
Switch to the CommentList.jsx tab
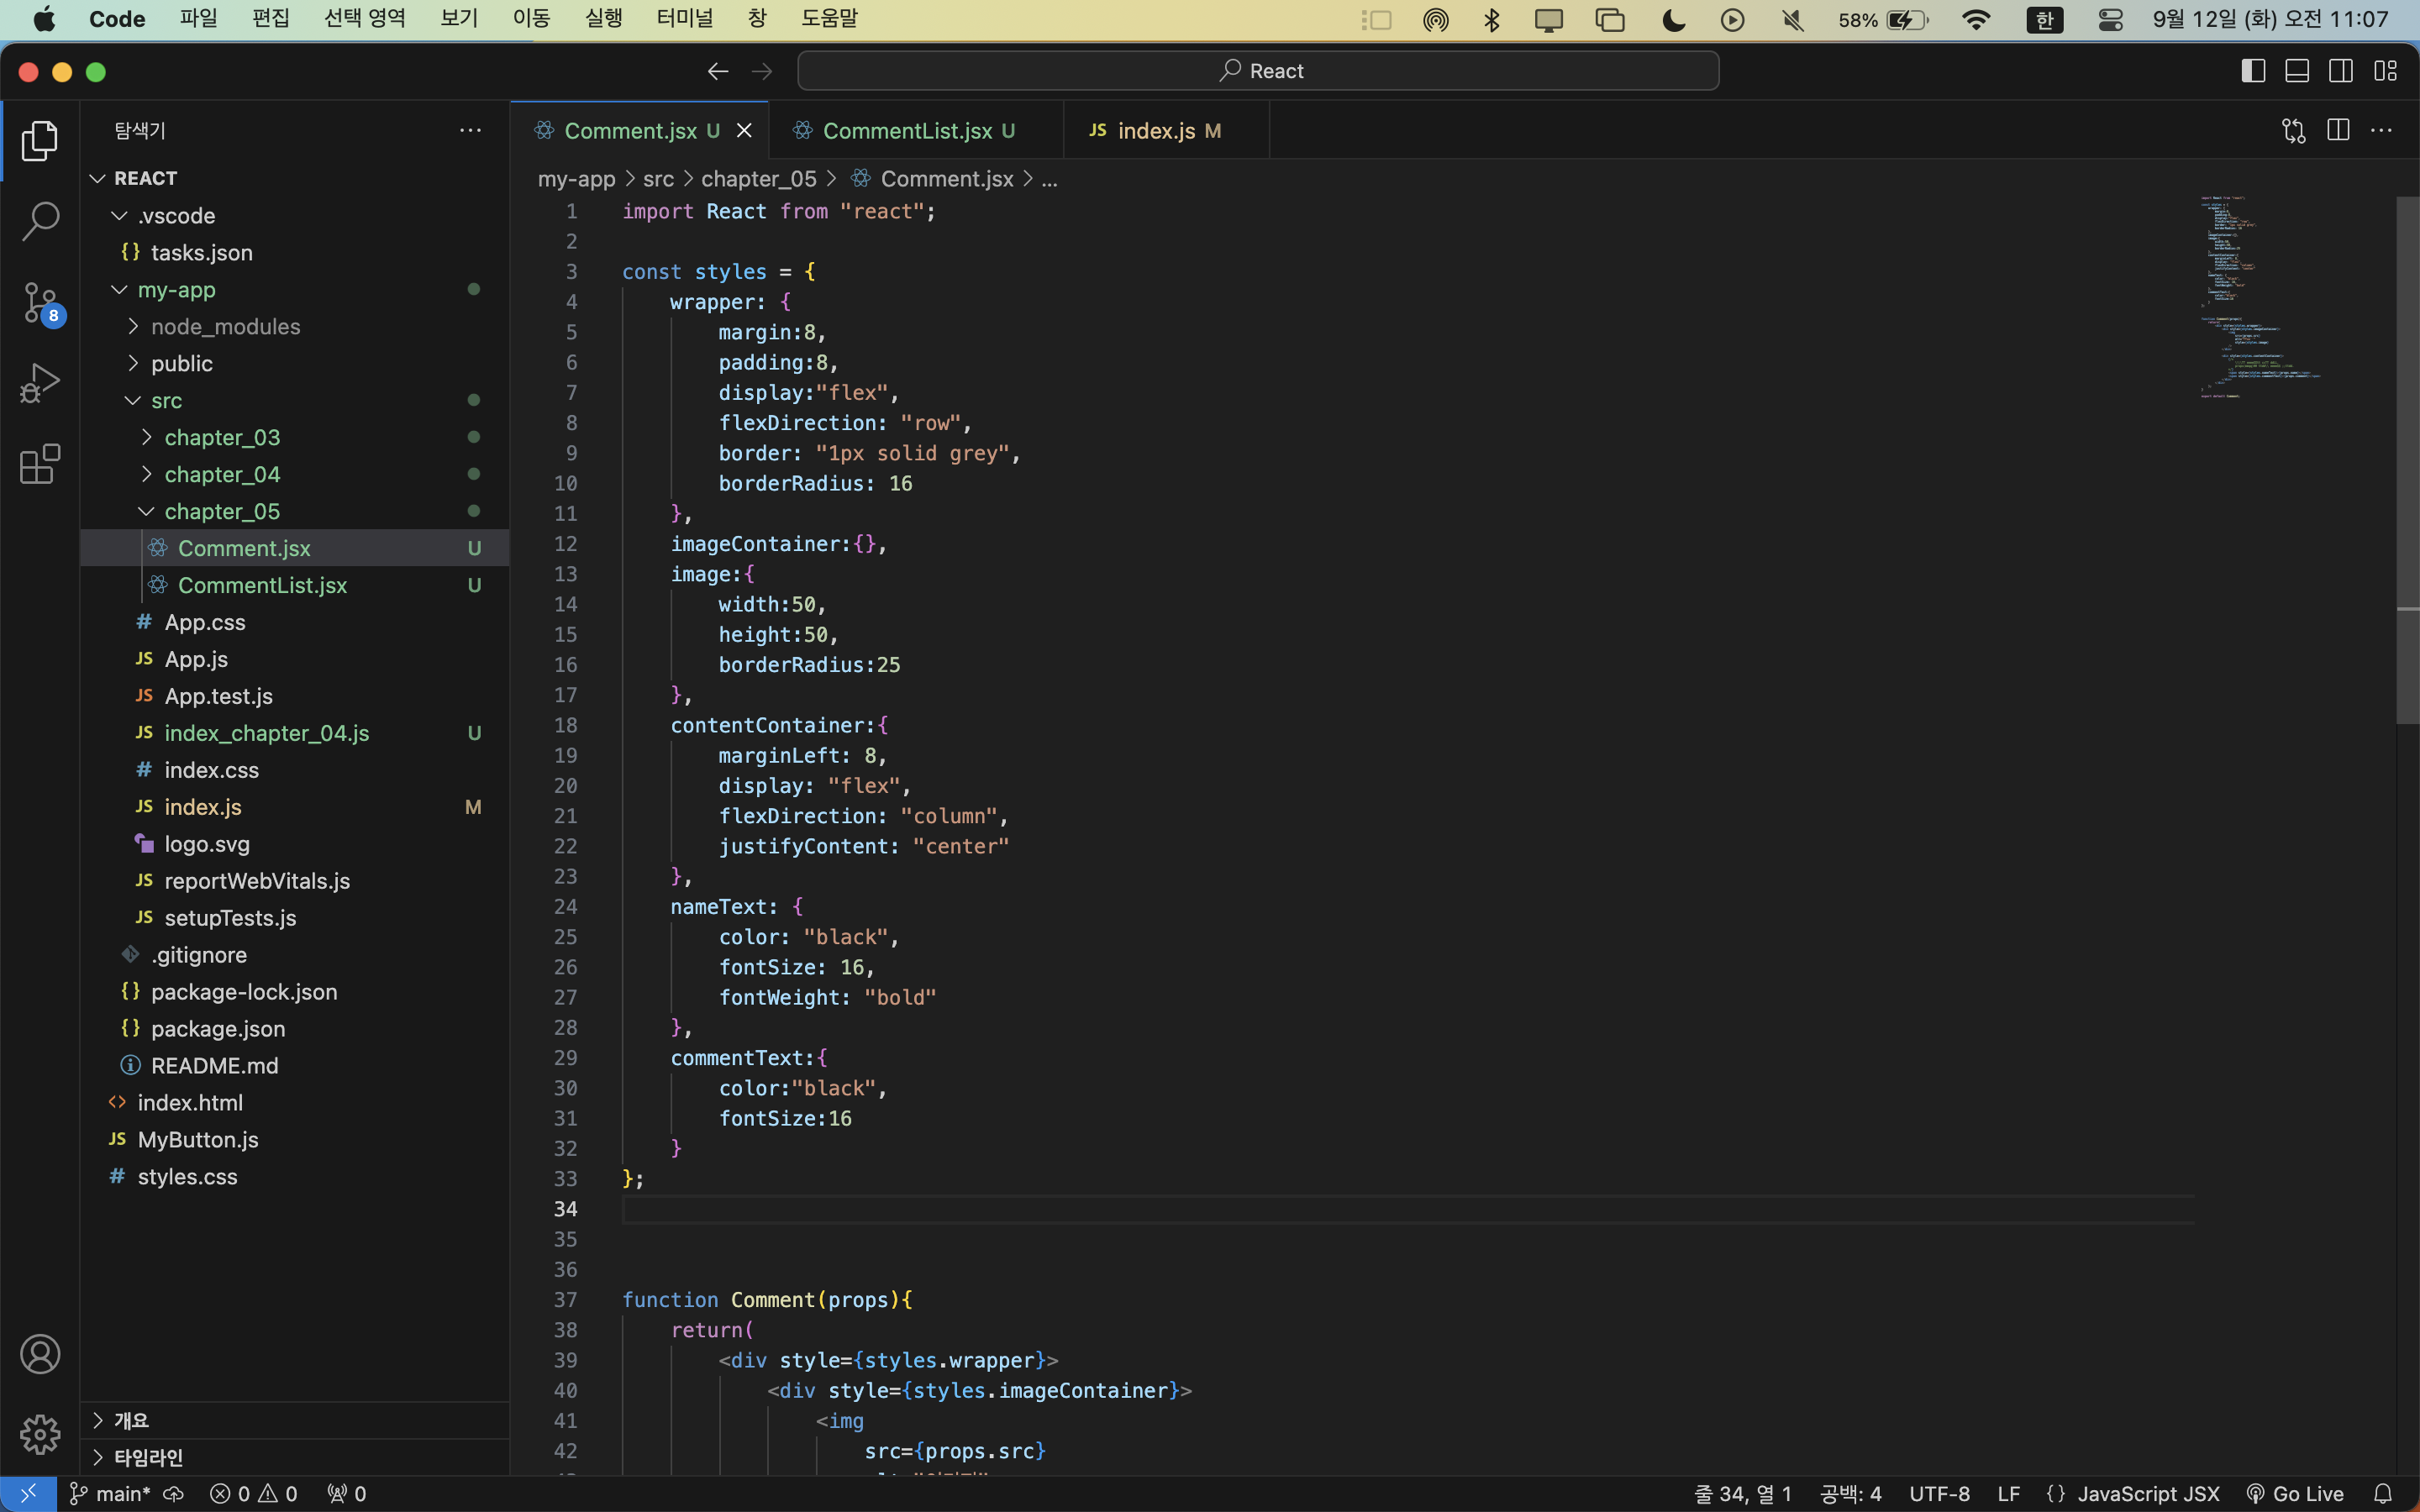coord(906,131)
